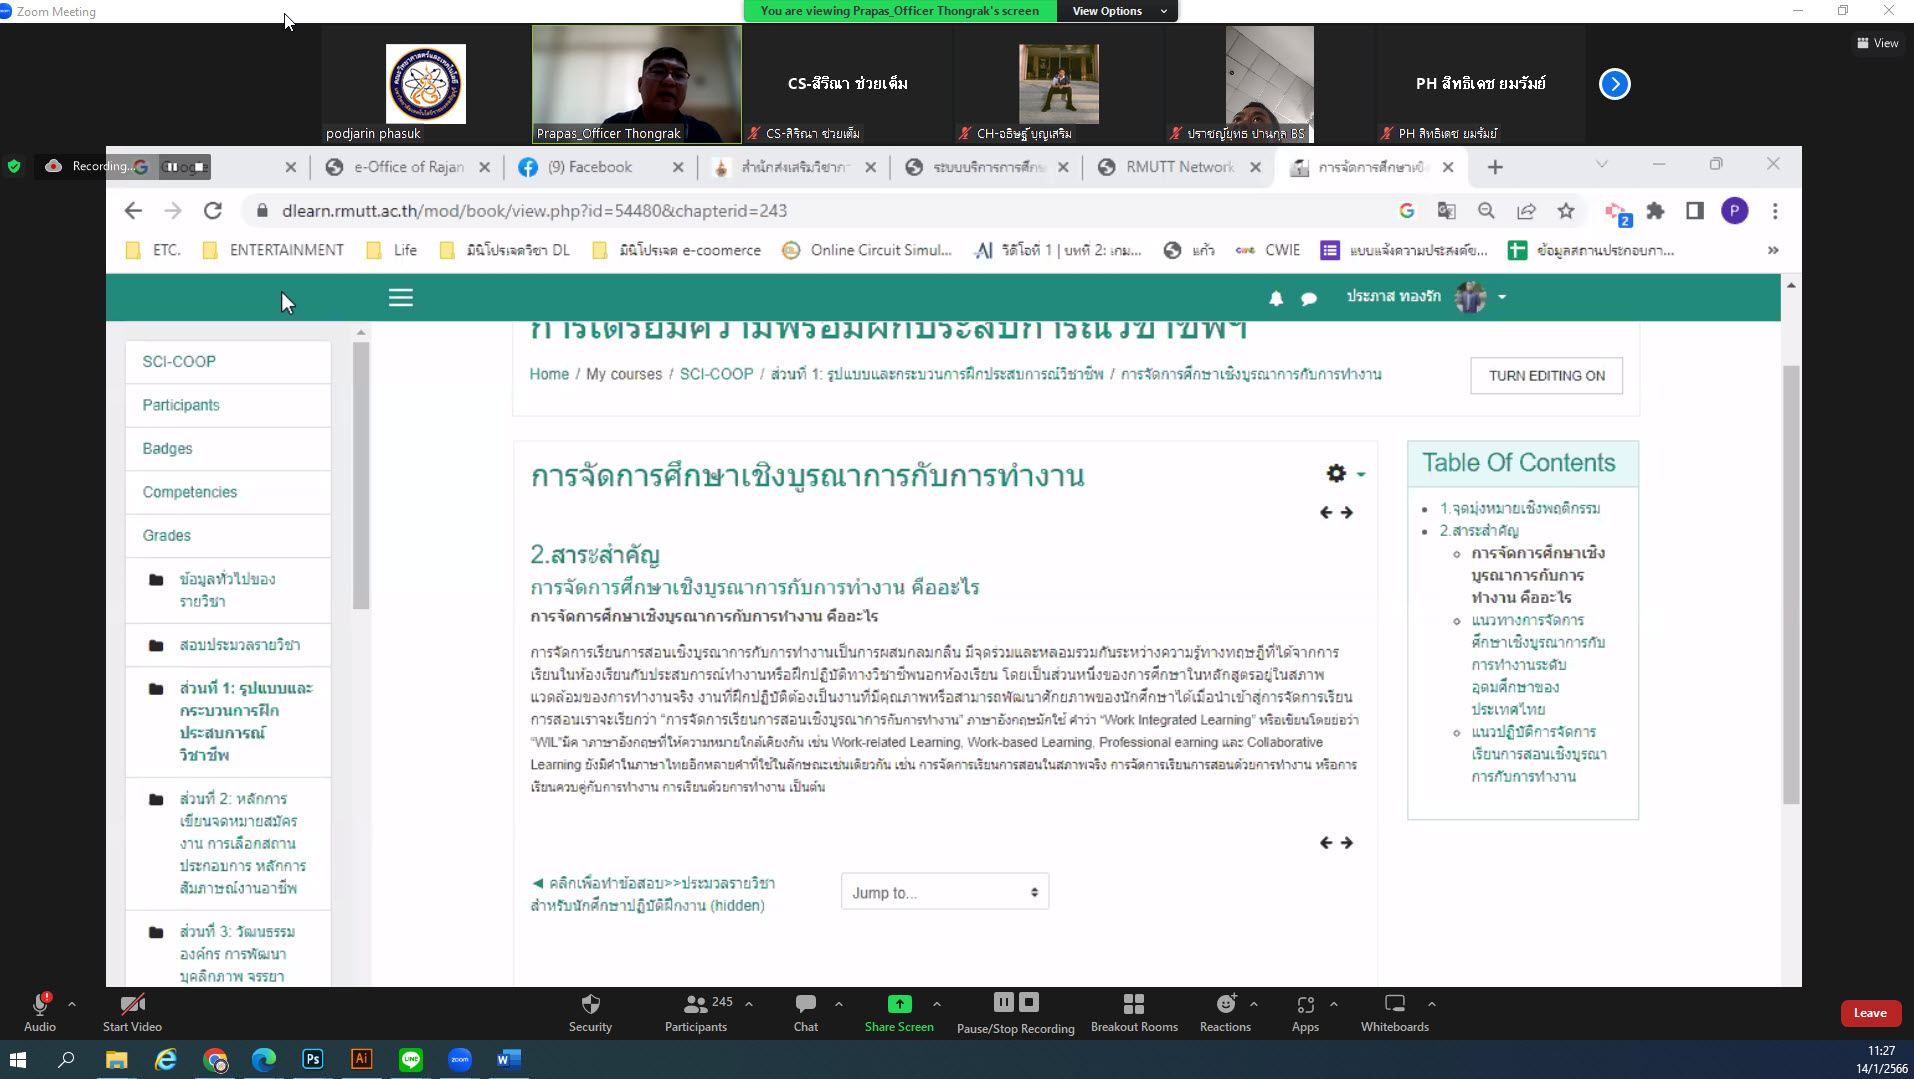The width and height of the screenshot is (1914, 1079).
Task: Select podjarin phasuk participant thumbnail
Action: 426,84
